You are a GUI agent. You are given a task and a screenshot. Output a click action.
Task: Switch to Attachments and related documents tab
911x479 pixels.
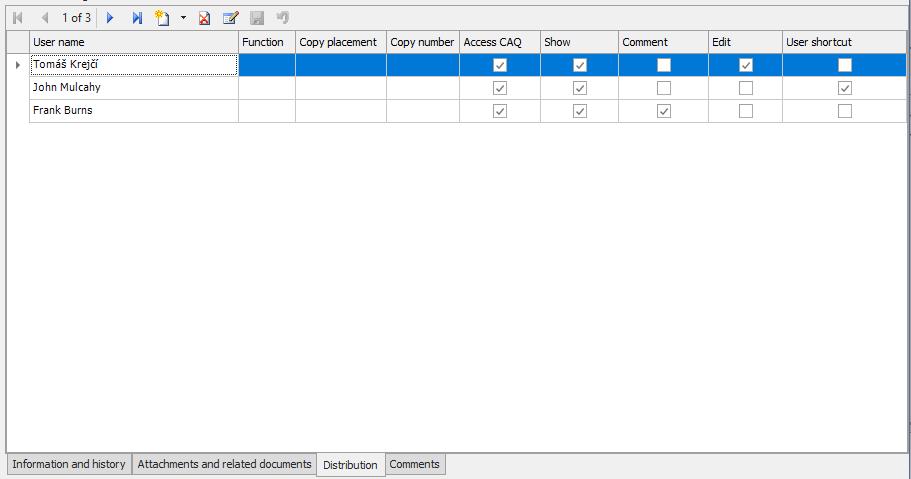[224, 464]
